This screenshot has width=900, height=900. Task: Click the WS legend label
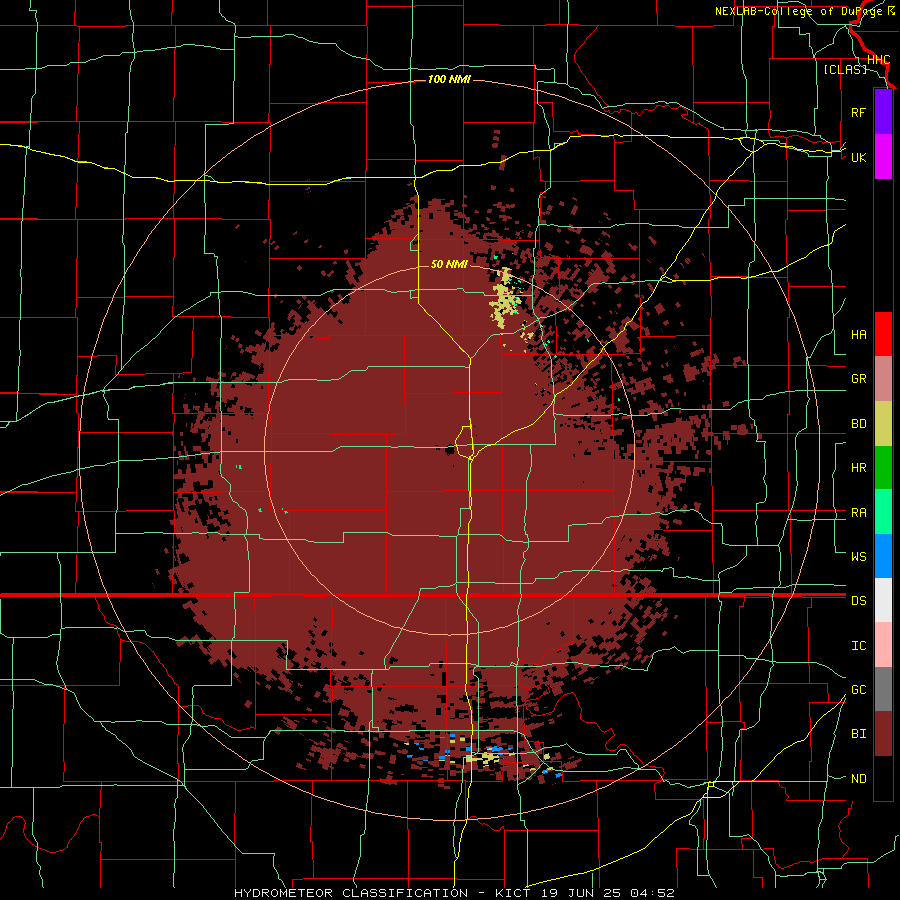858,556
